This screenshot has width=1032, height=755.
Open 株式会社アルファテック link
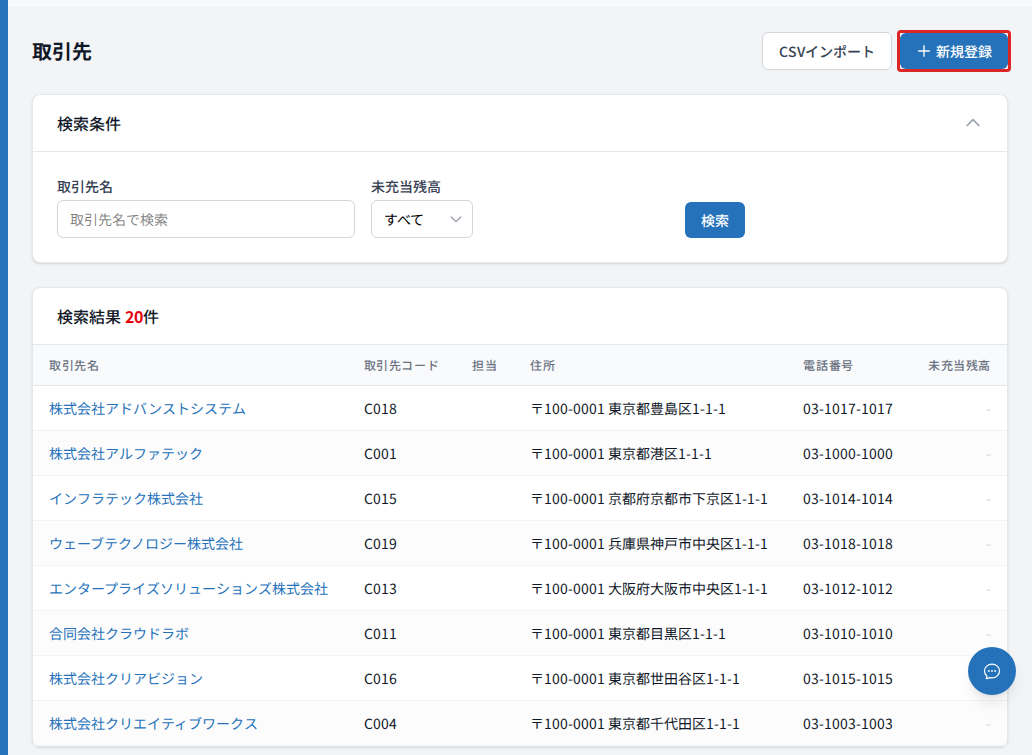point(126,454)
